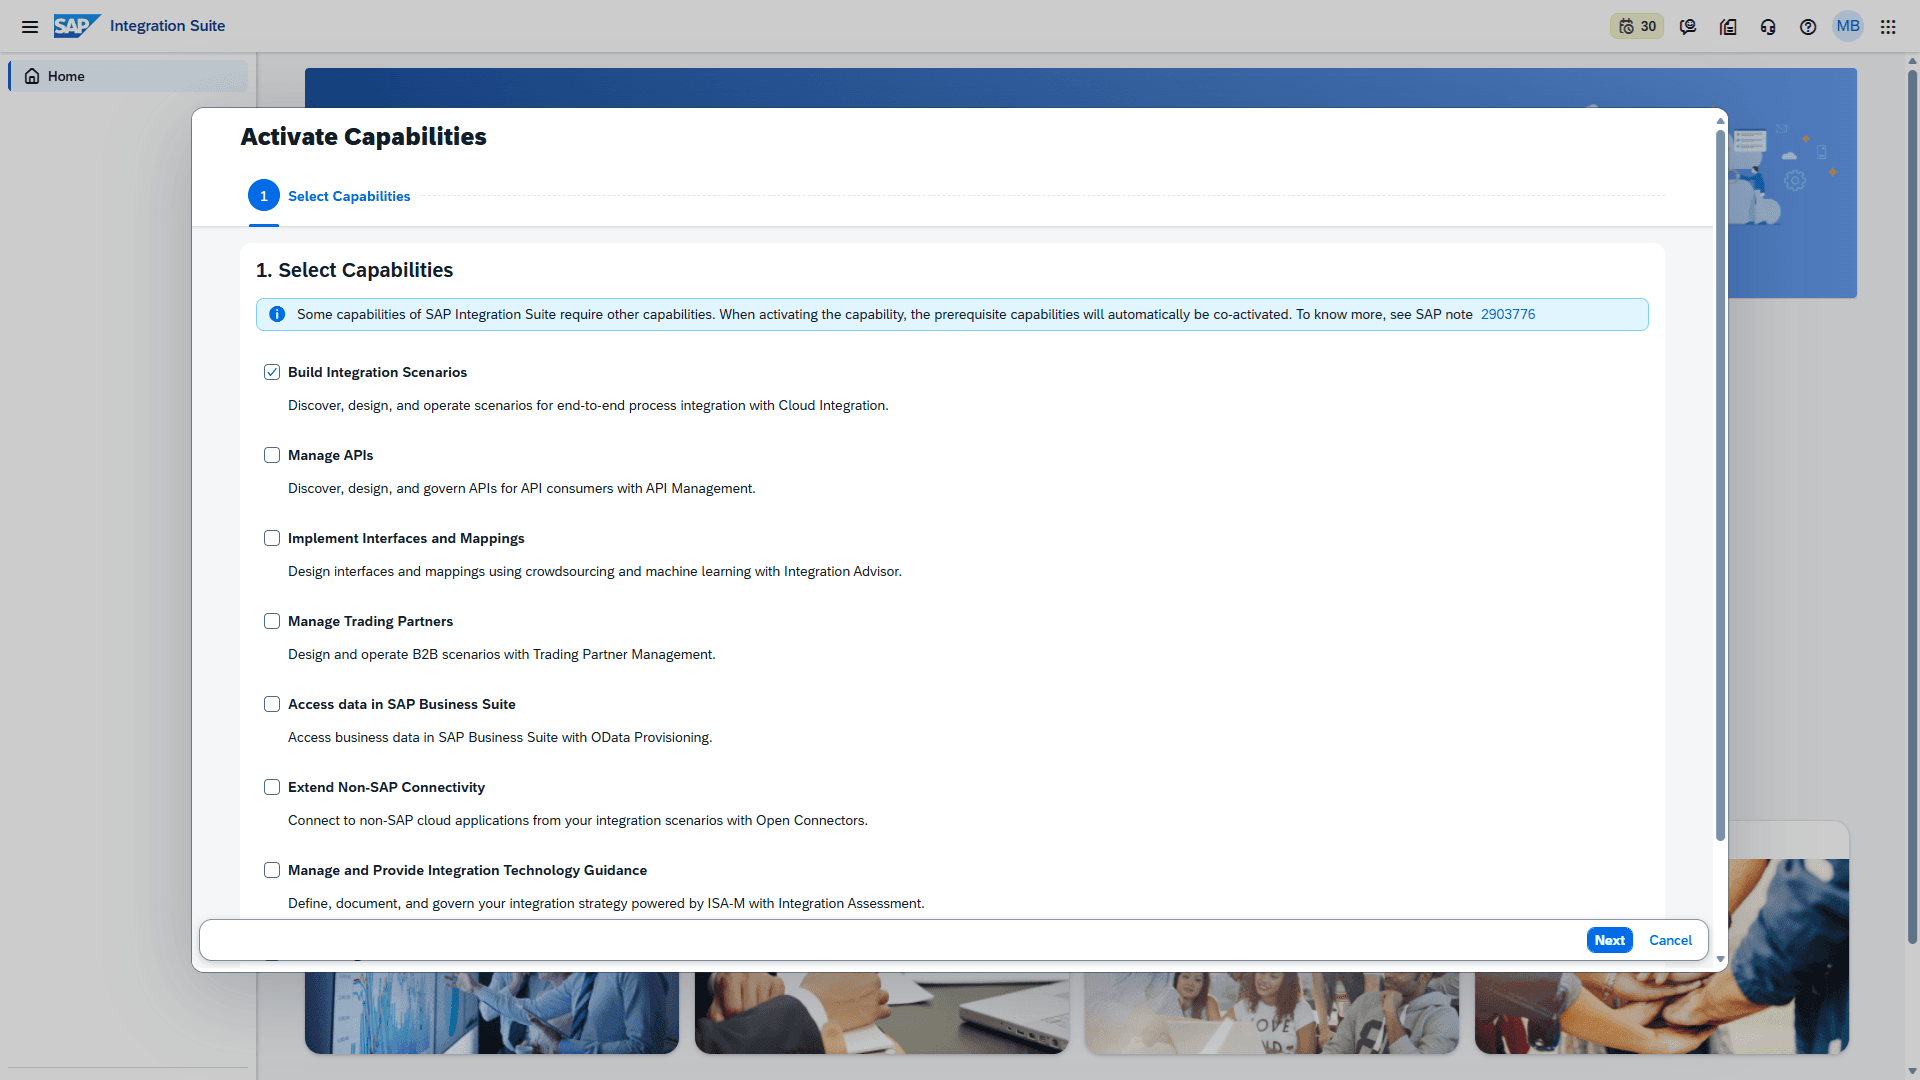Cancel the Activate Capabilities dialog
This screenshot has width=1920, height=1080.
click(x=1670, y=940)
